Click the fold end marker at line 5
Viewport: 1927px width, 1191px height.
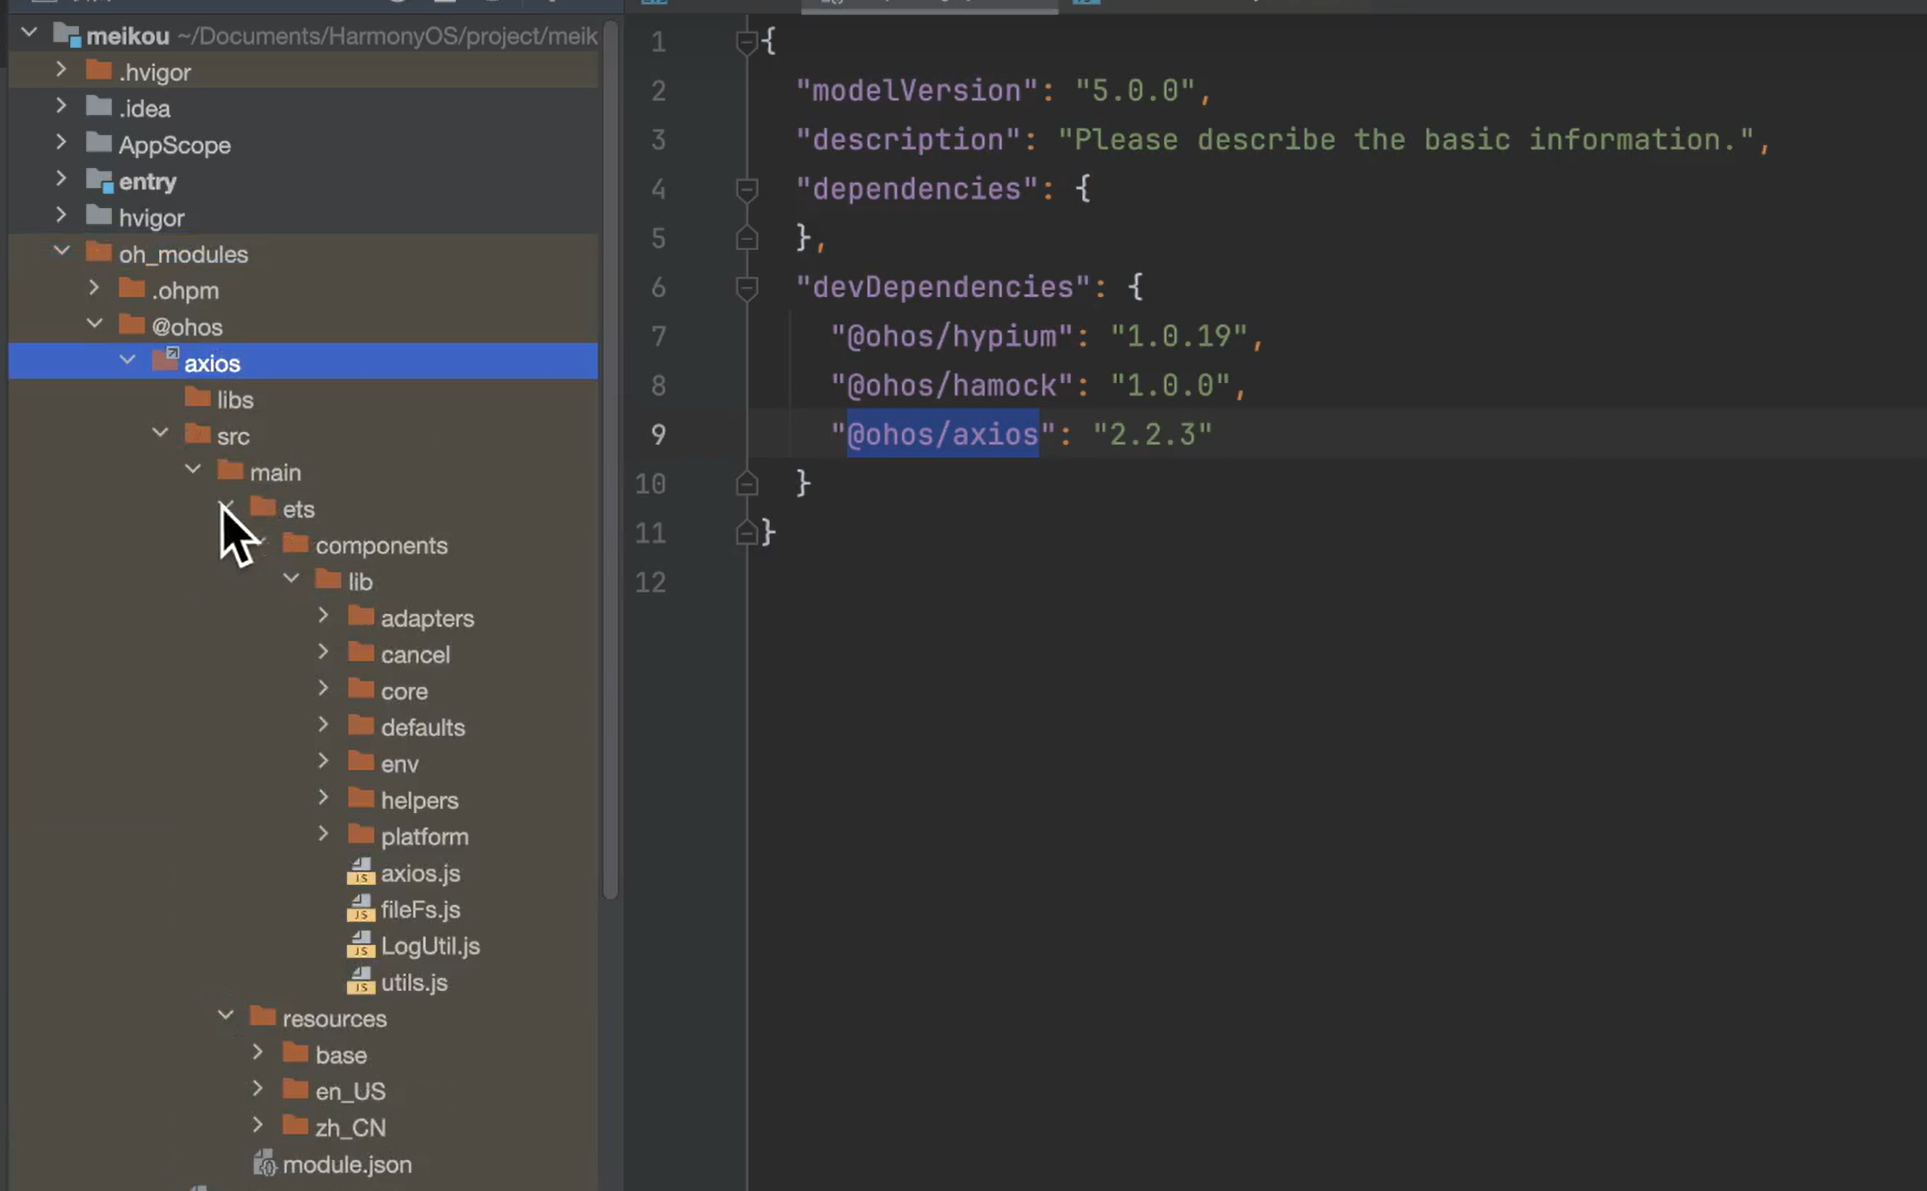(746, 237)
